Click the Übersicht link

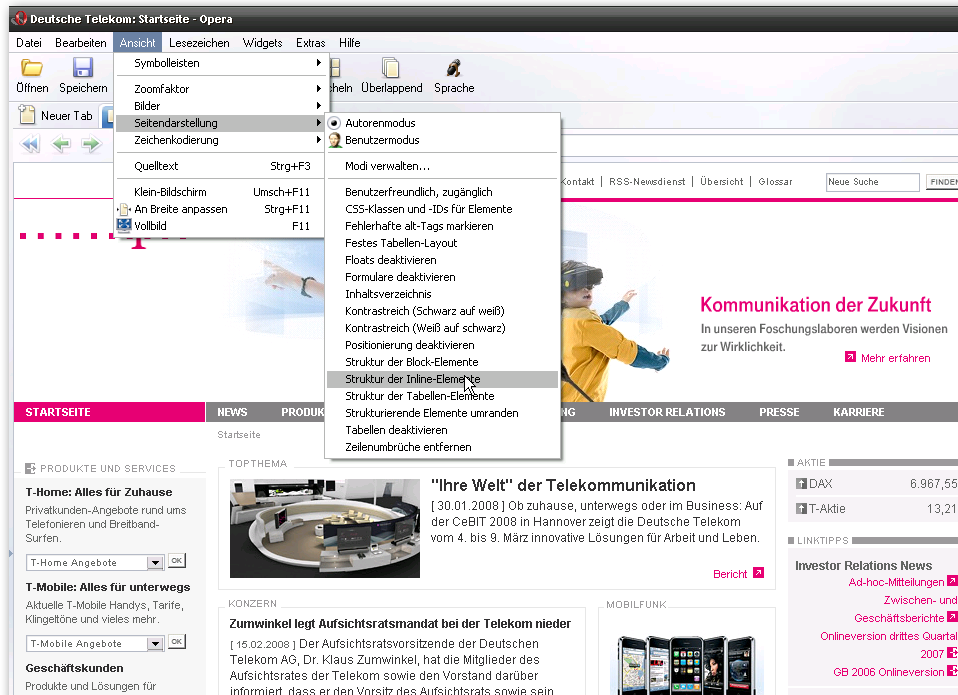(722, 181)
